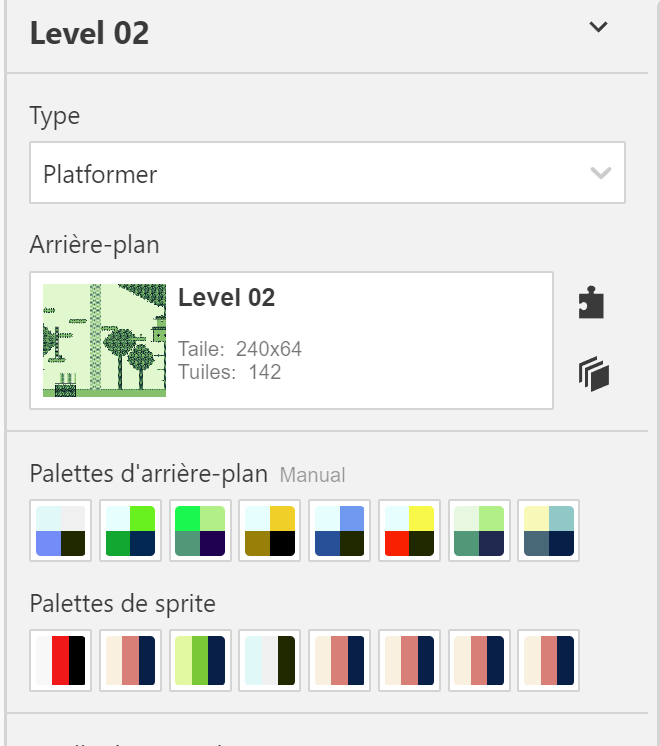Image resolution: width=660 pixels, height=746 pixels.
Task: Click the Manual label next to palettes
Action: (312, 475)
